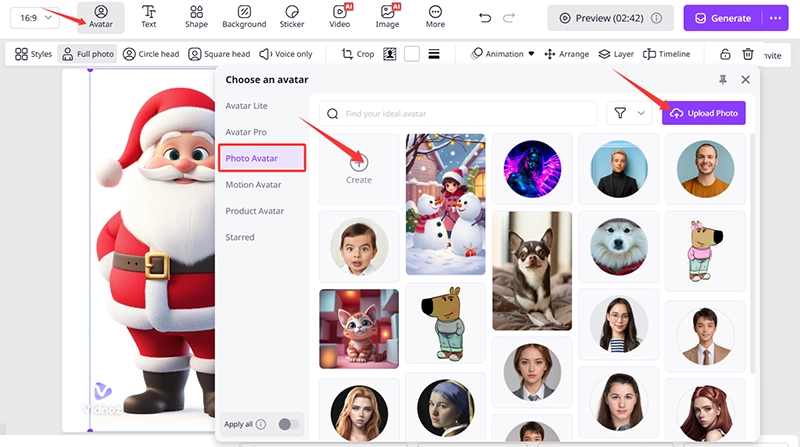
Task: Open the Sticker tool
Action: 292,16
